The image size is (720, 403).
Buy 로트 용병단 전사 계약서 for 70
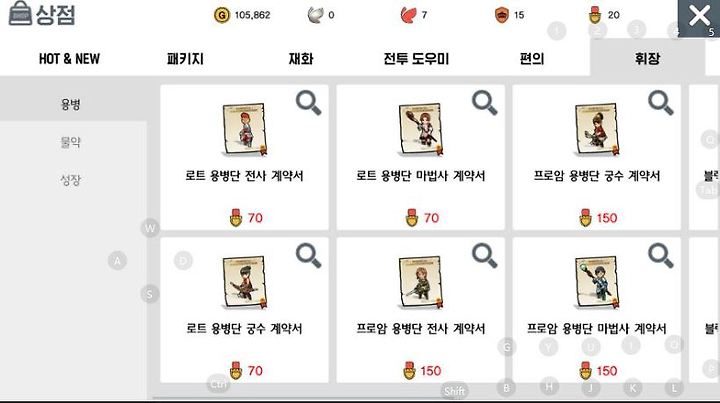click(x=246, y=218)
